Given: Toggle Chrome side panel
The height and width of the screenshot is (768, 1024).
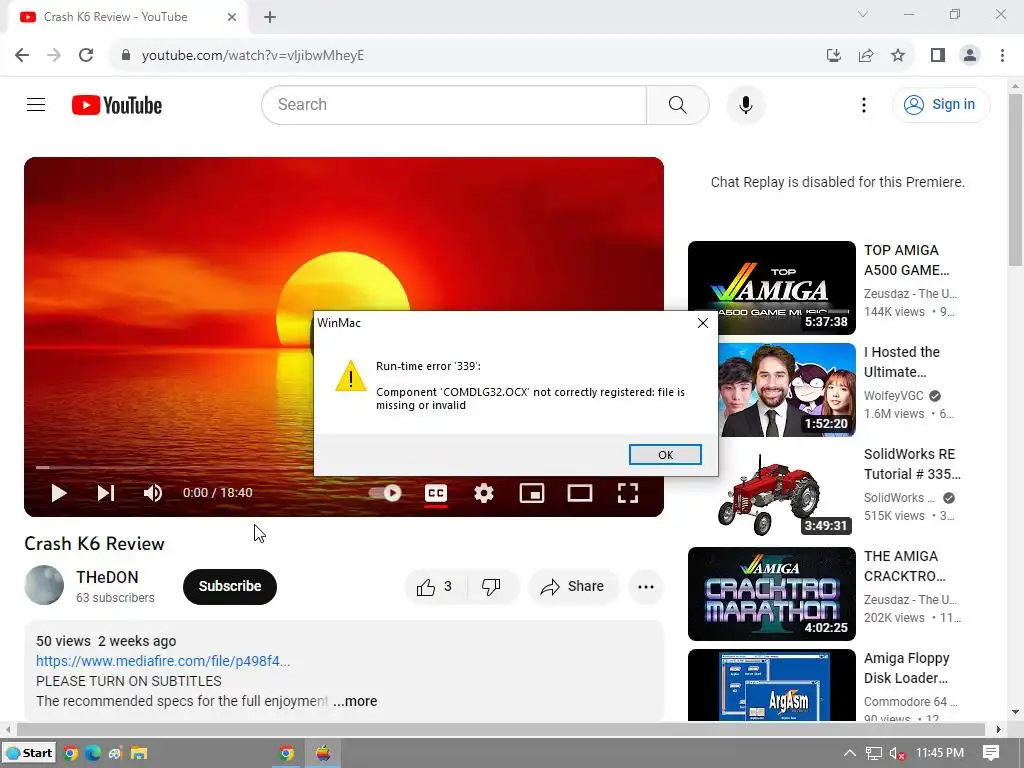Looking at the screenshot, I should tap(938, 55).
